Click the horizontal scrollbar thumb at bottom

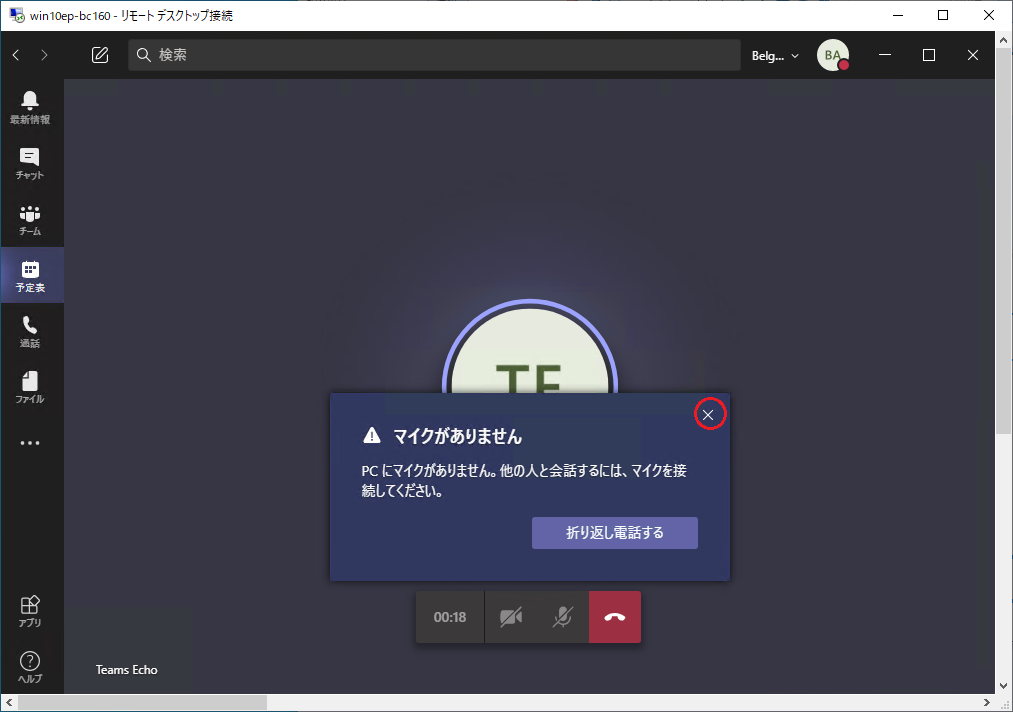[x=142, y=702]
